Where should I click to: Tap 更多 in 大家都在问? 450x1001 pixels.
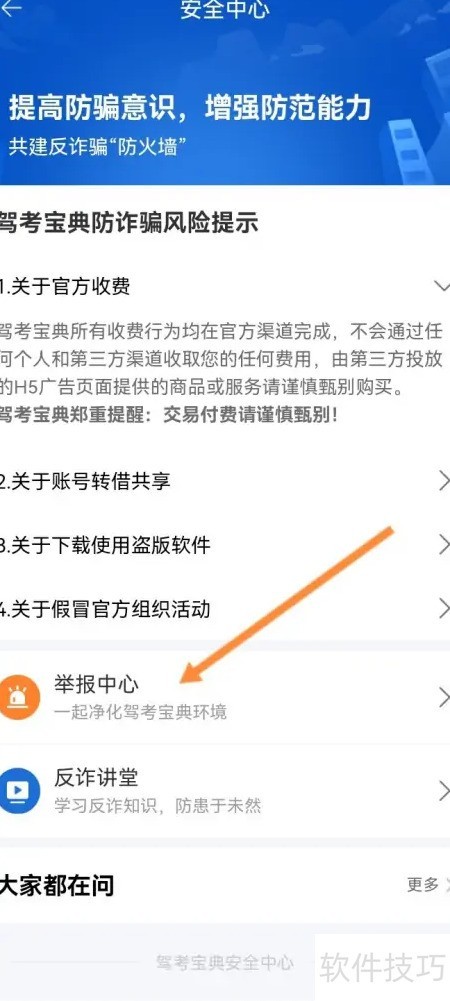pyautogui.click(x=423, y=884)
